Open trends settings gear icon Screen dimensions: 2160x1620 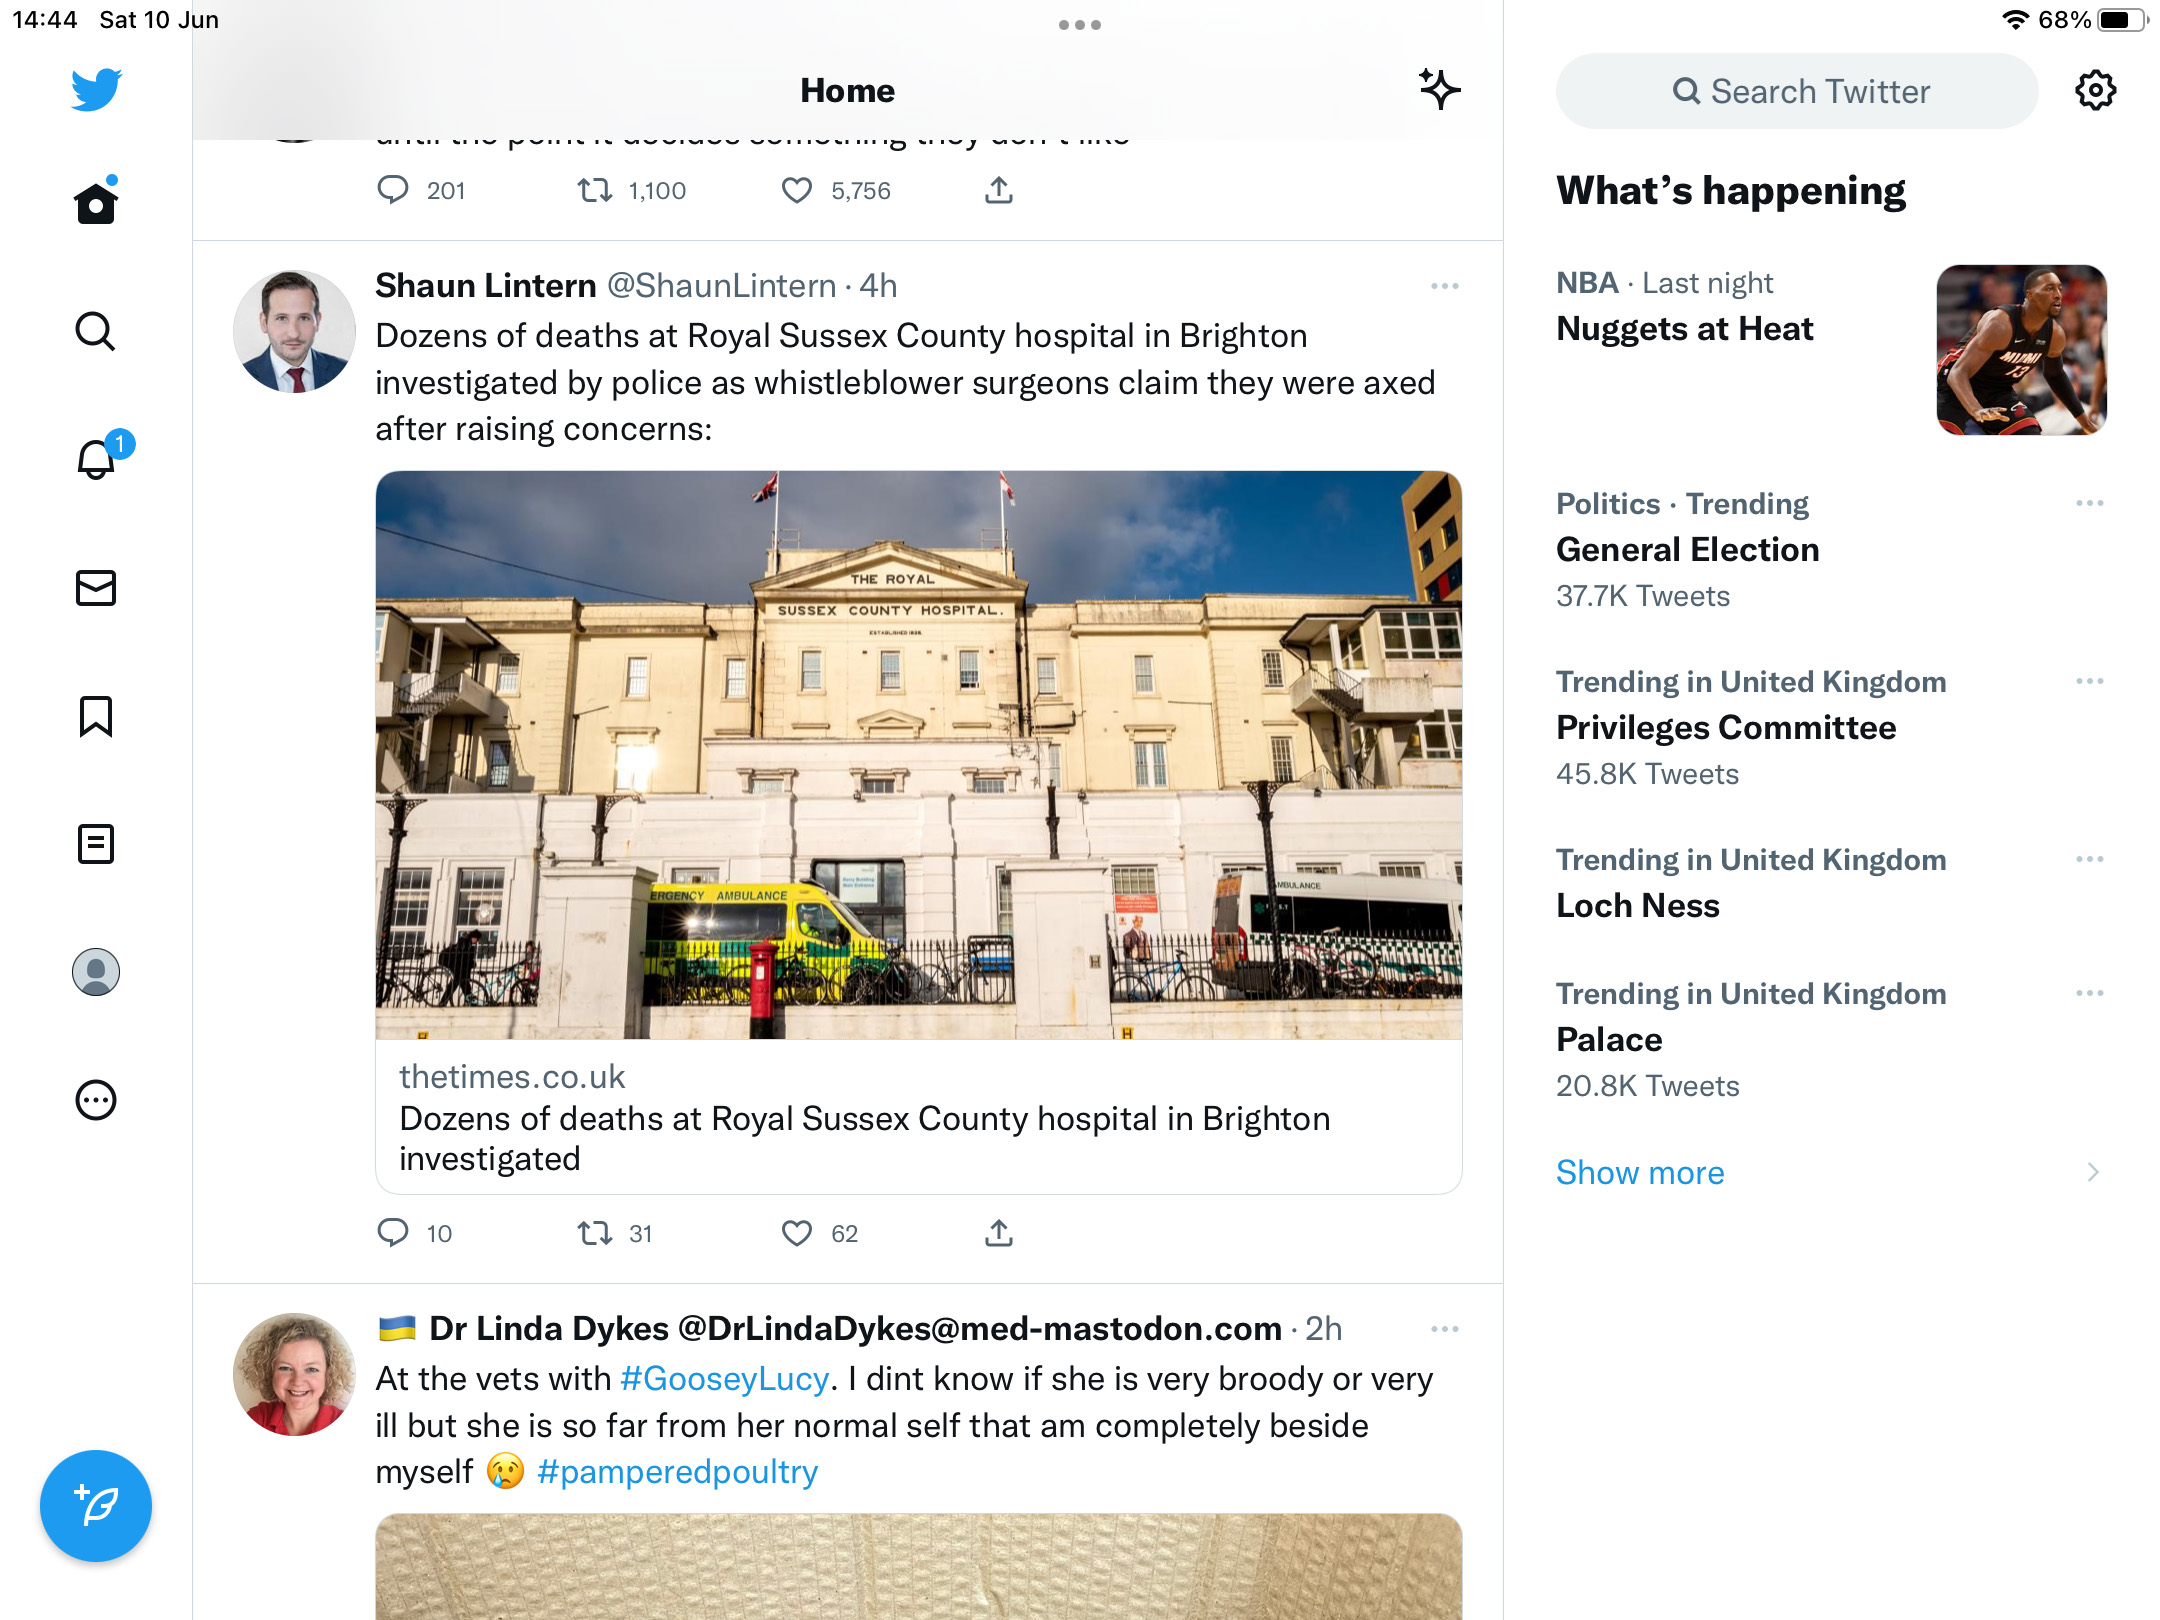click(x=2095, y=91)
